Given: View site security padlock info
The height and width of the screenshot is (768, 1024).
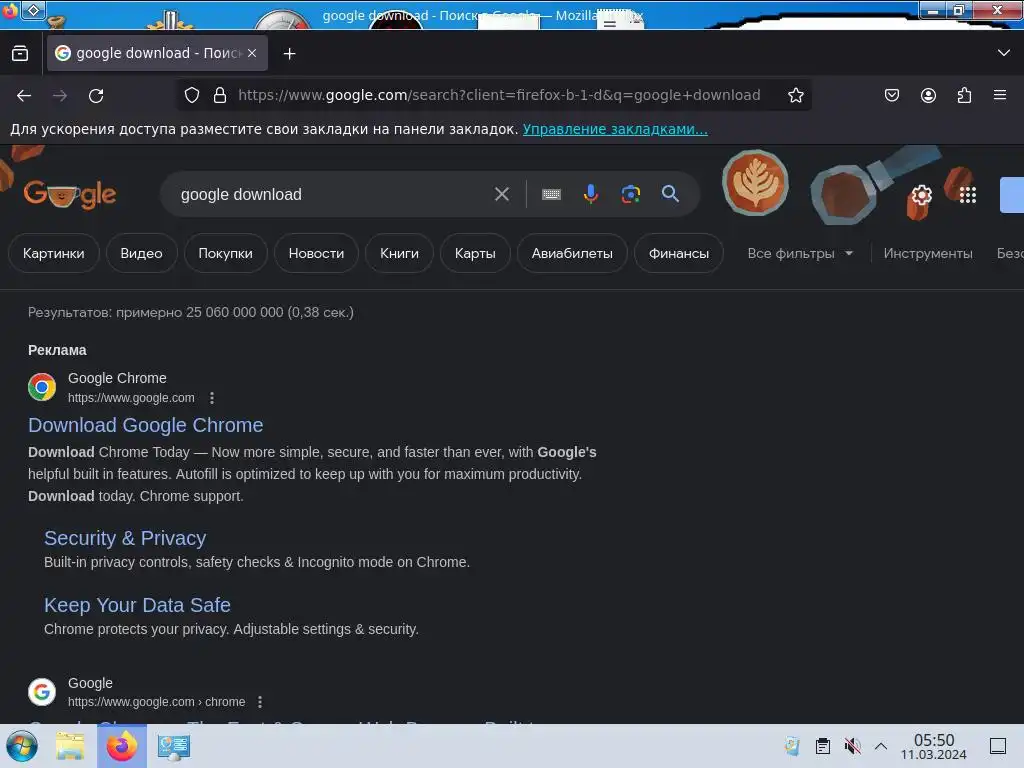Looking at the screenshot, I should (x=220, y=95).
